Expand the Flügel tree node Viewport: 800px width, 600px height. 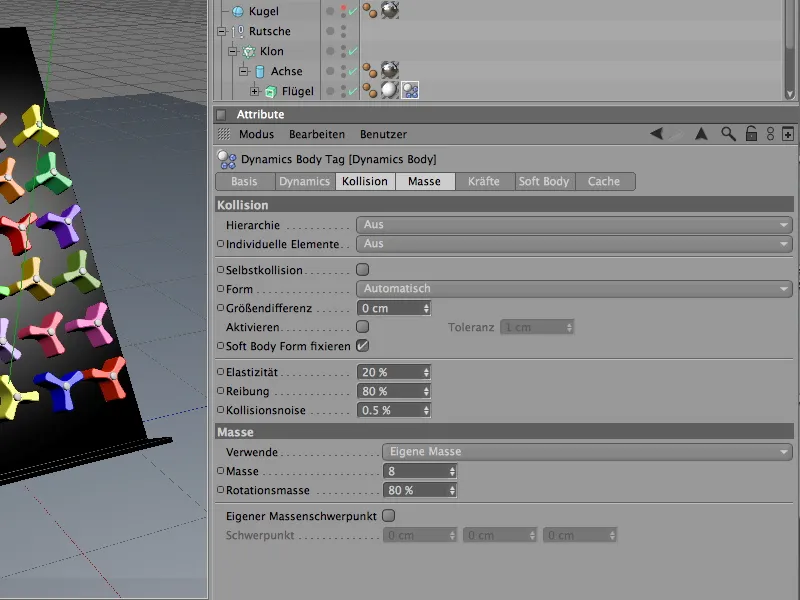[255, 91]
